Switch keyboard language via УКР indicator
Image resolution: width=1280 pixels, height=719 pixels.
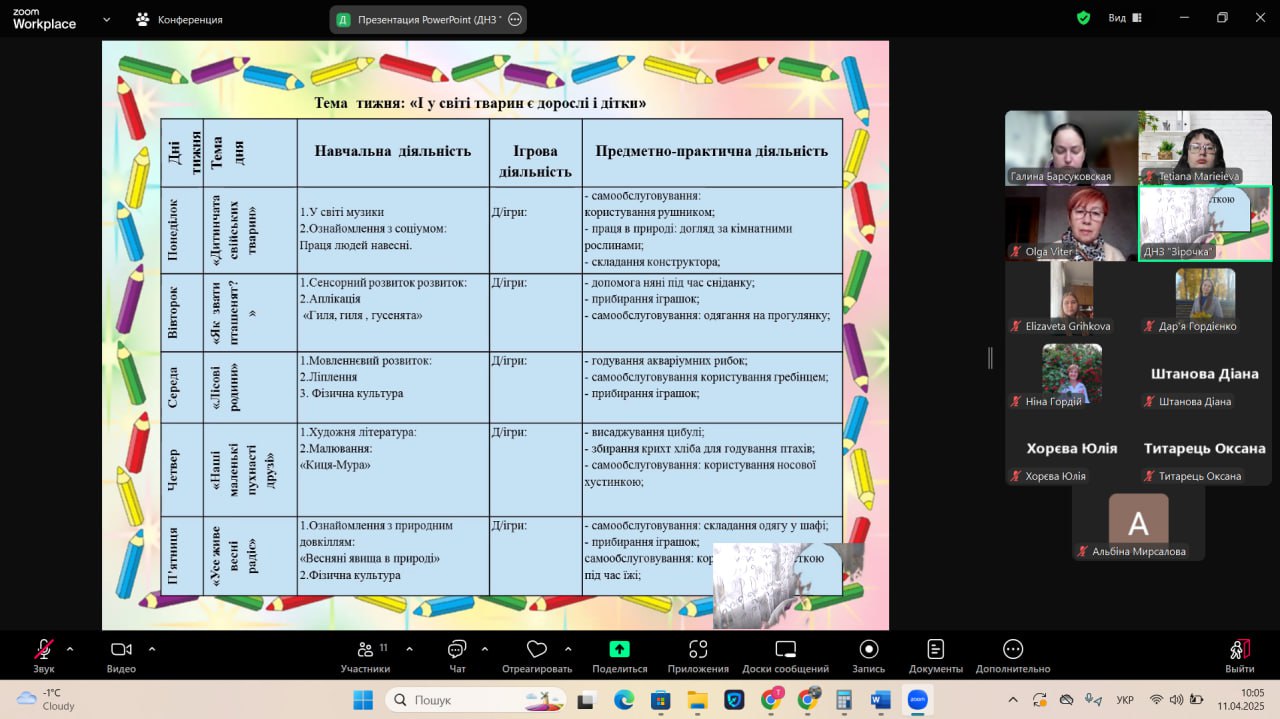1124,700
